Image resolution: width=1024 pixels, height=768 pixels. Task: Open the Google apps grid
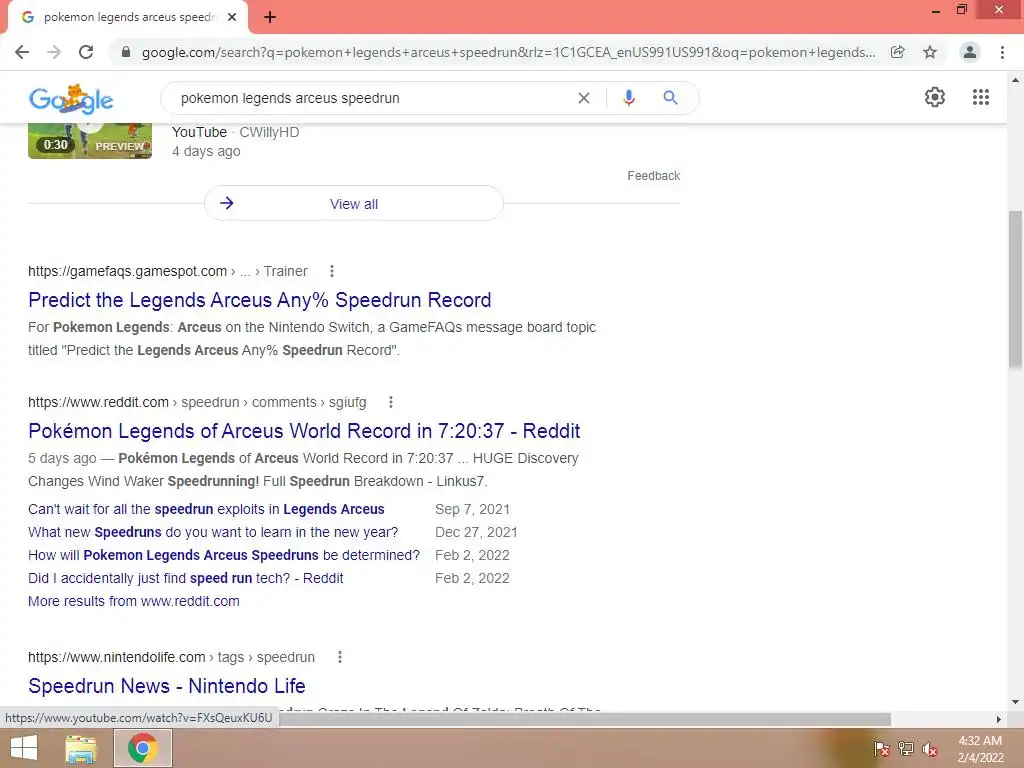[981, 97]
